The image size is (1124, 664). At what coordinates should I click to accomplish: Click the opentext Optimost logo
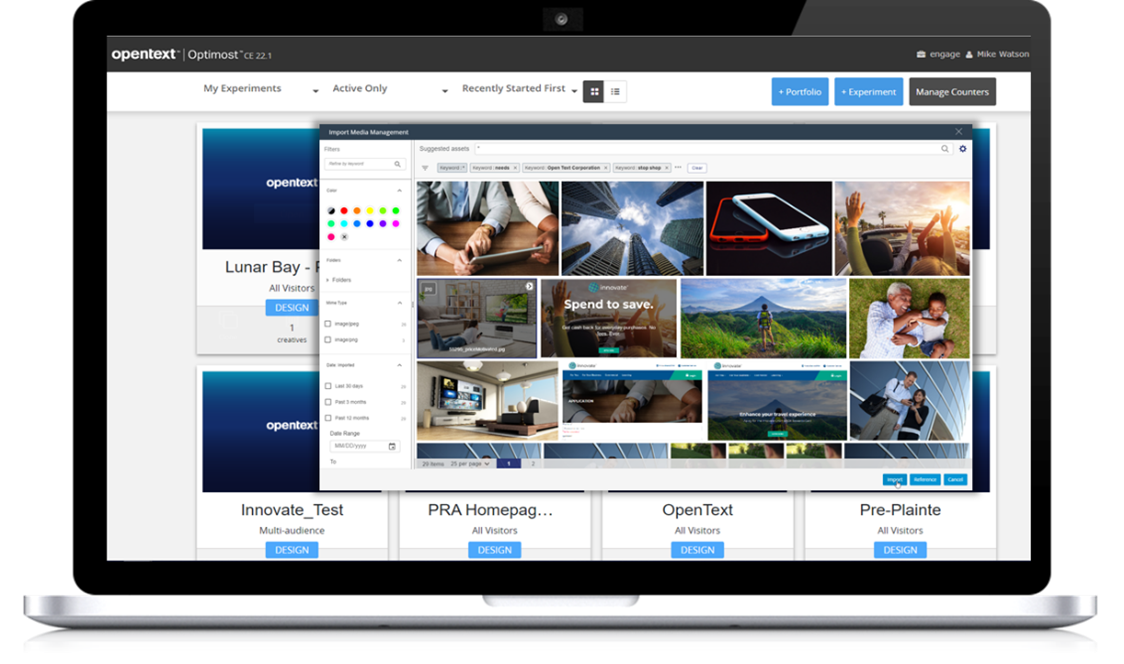coord(191,54)
